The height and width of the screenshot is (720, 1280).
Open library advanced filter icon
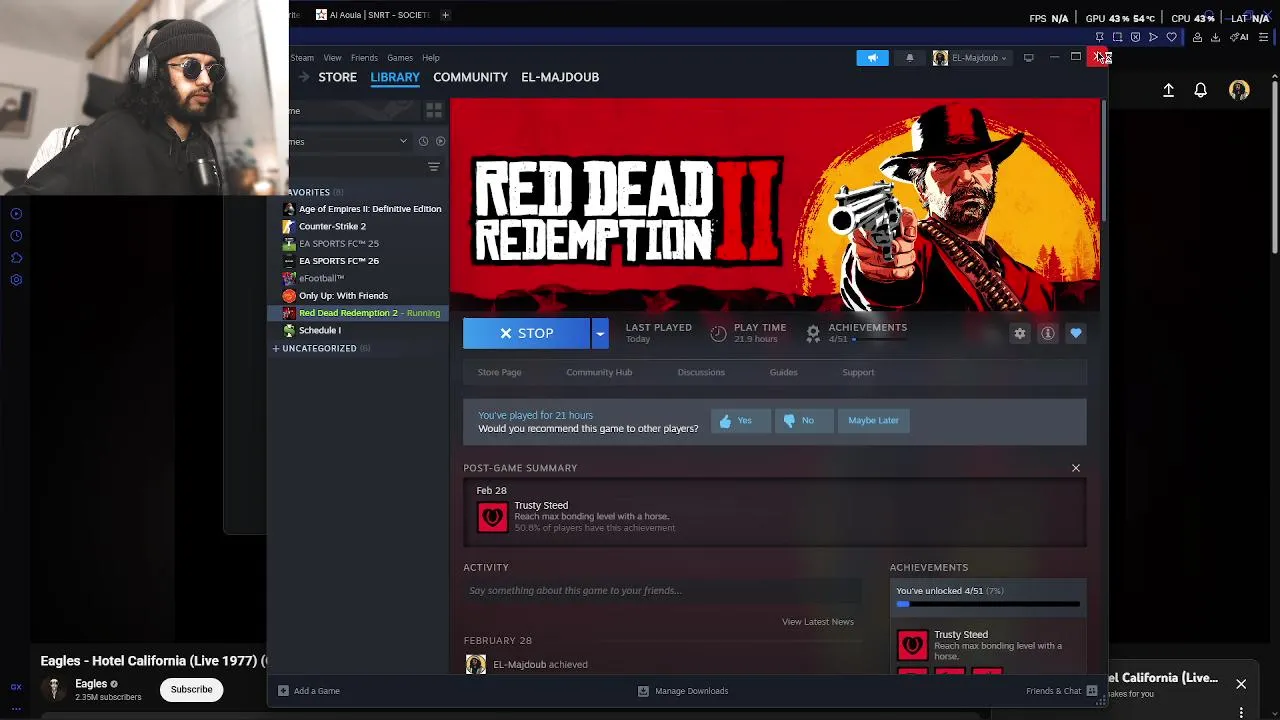click(434, 167)
